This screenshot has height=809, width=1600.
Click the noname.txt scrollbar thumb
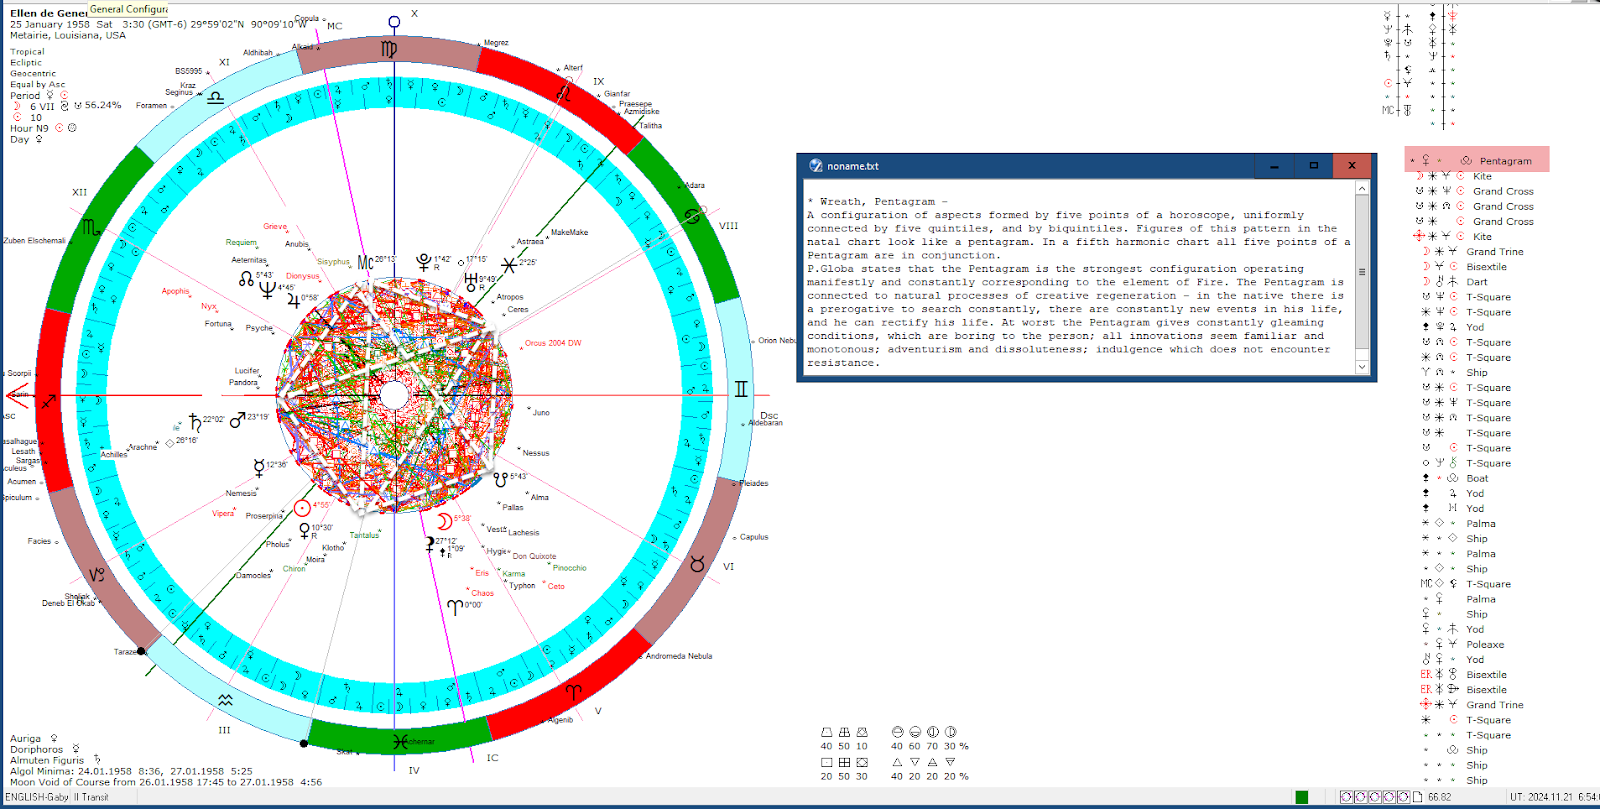1362,272
